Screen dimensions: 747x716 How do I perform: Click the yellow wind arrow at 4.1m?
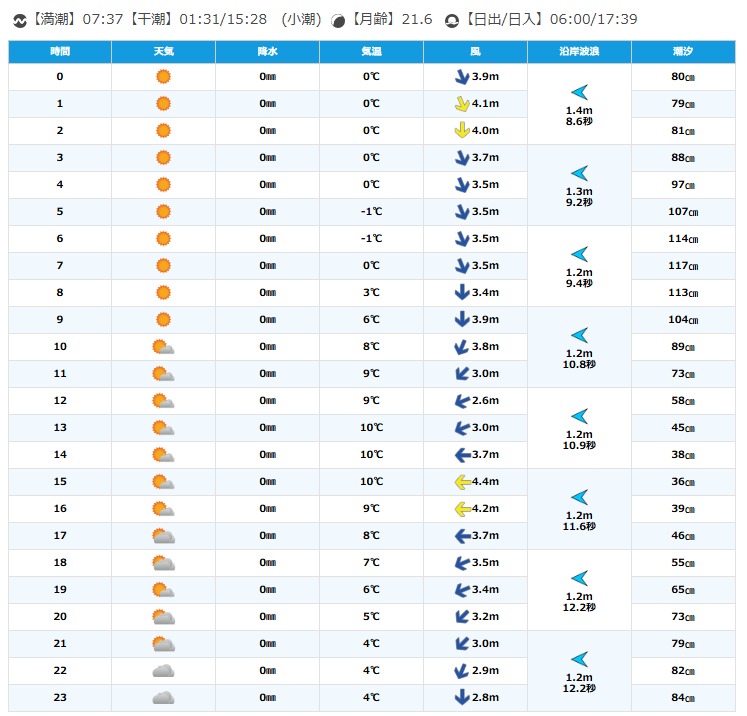click(x=462, y=104)
